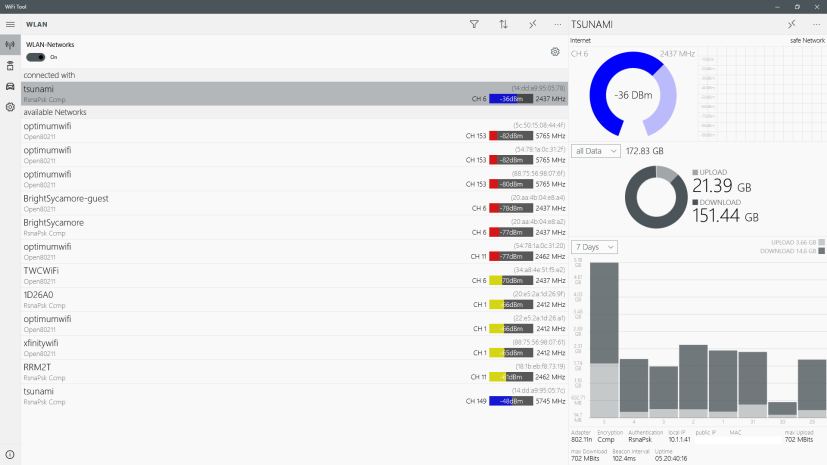Select the BrightSycamore RsnaPsk network
827x465 pixels.
click(x=294, y=227)
